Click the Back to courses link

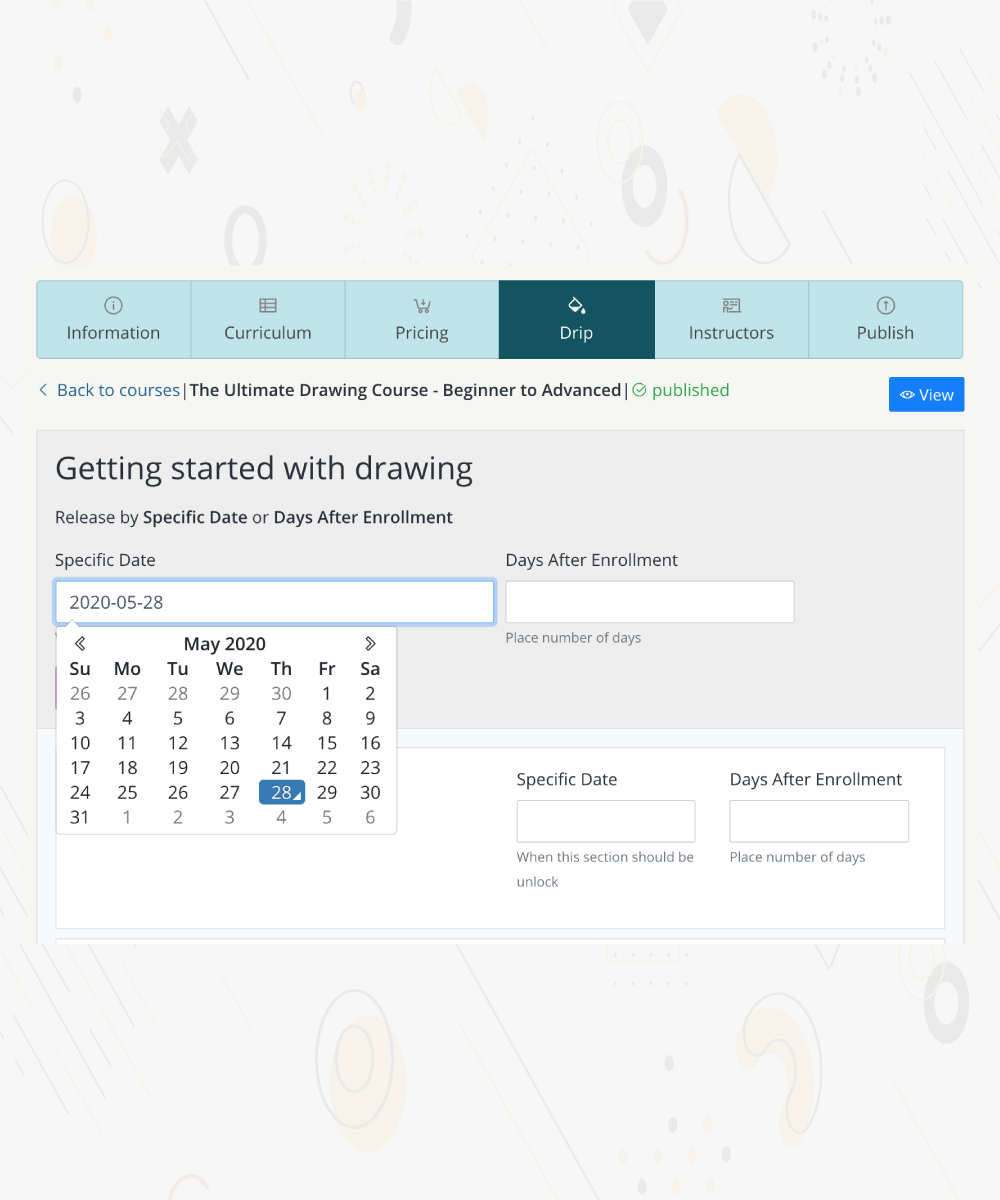pos(118,390)
